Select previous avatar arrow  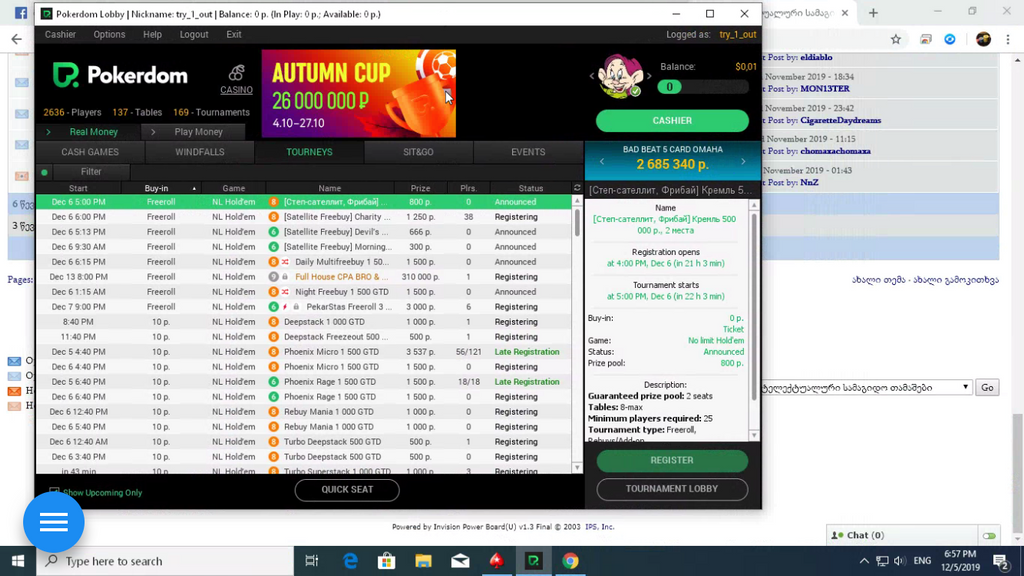592,76
